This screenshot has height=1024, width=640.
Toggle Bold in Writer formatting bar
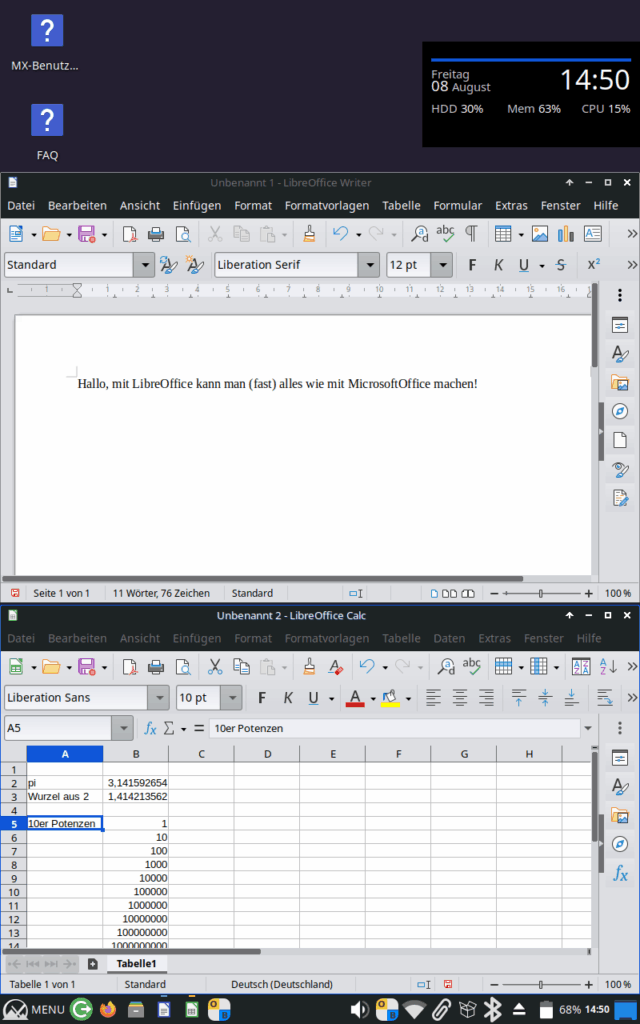click(x=472, y=264)
